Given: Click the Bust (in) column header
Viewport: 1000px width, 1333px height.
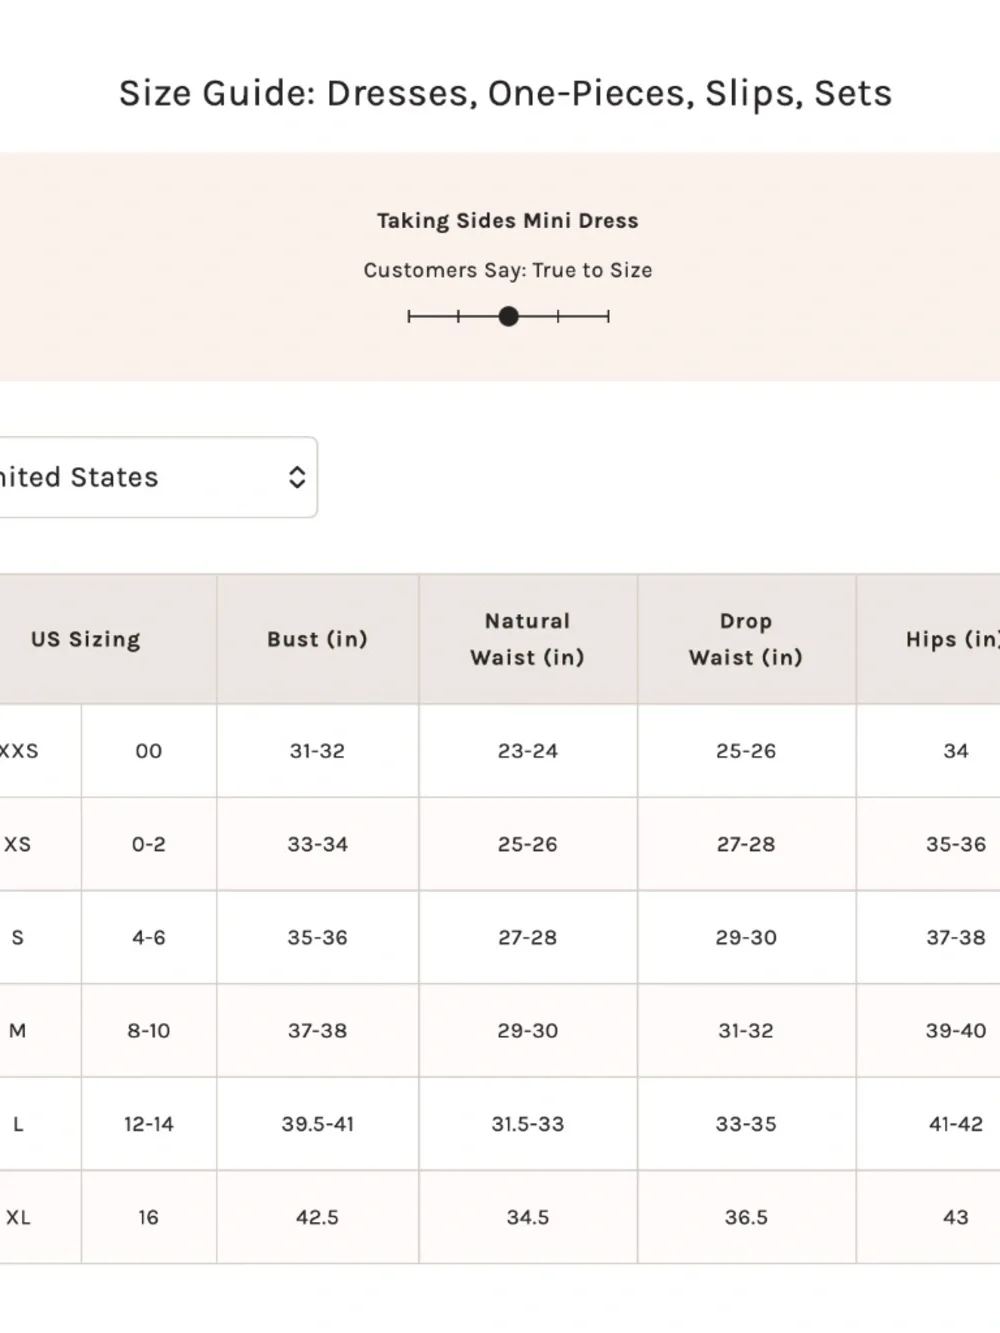Looking at the screenshot, I should pos(318,639).
